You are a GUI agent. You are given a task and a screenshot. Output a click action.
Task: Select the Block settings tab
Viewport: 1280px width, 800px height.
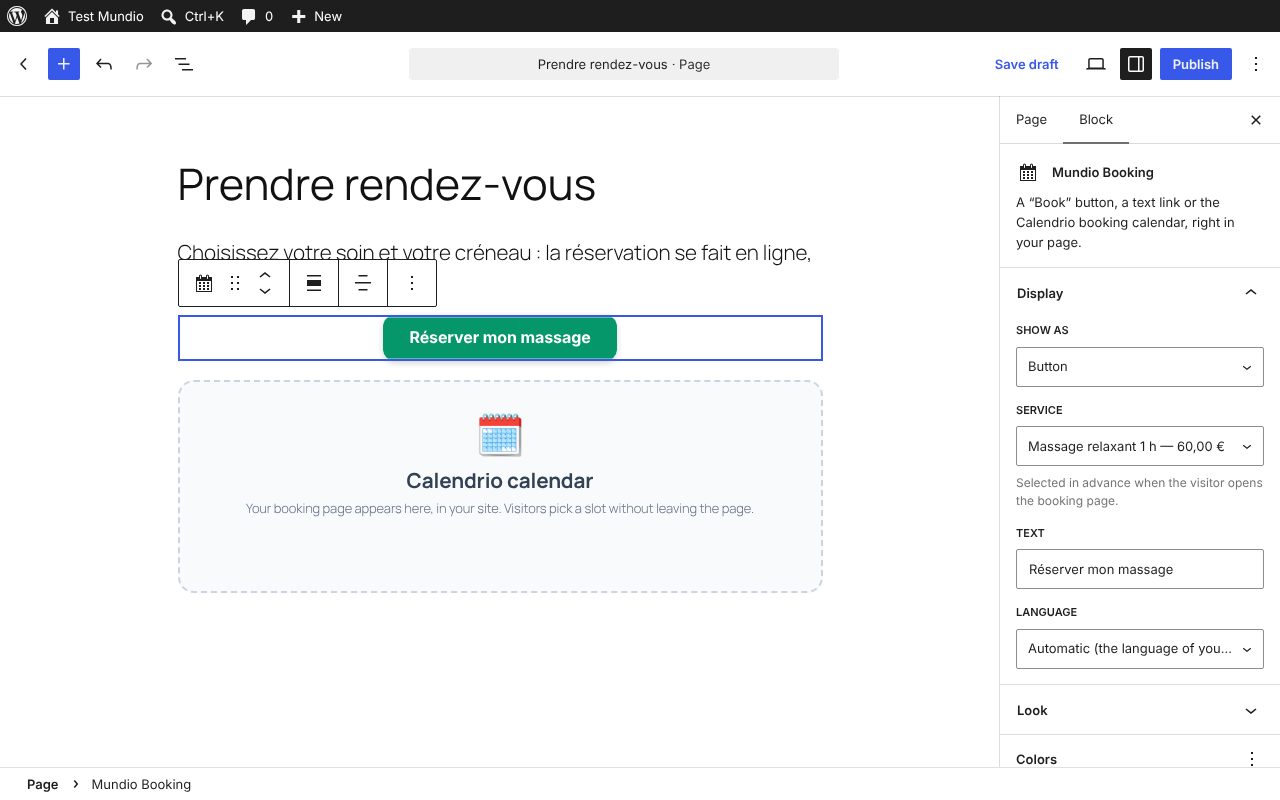coord(1096,120)
